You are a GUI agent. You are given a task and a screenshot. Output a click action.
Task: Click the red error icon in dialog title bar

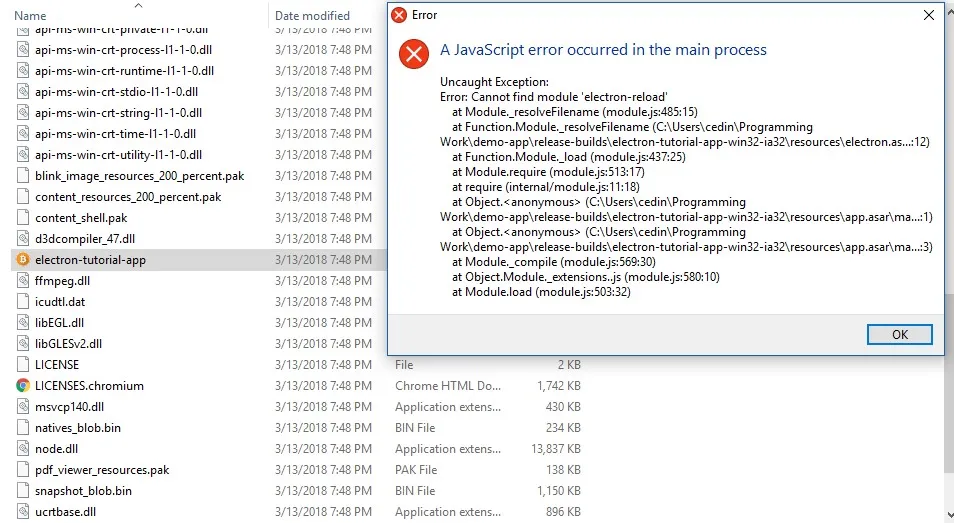399,15
